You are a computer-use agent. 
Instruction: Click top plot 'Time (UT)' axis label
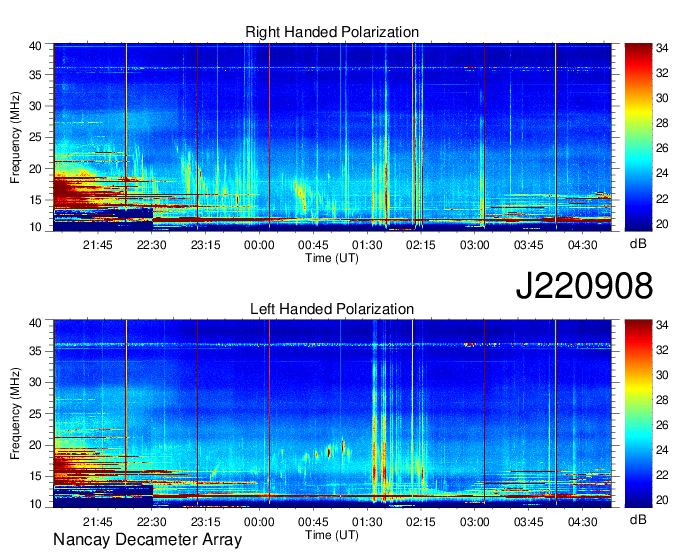332,258
